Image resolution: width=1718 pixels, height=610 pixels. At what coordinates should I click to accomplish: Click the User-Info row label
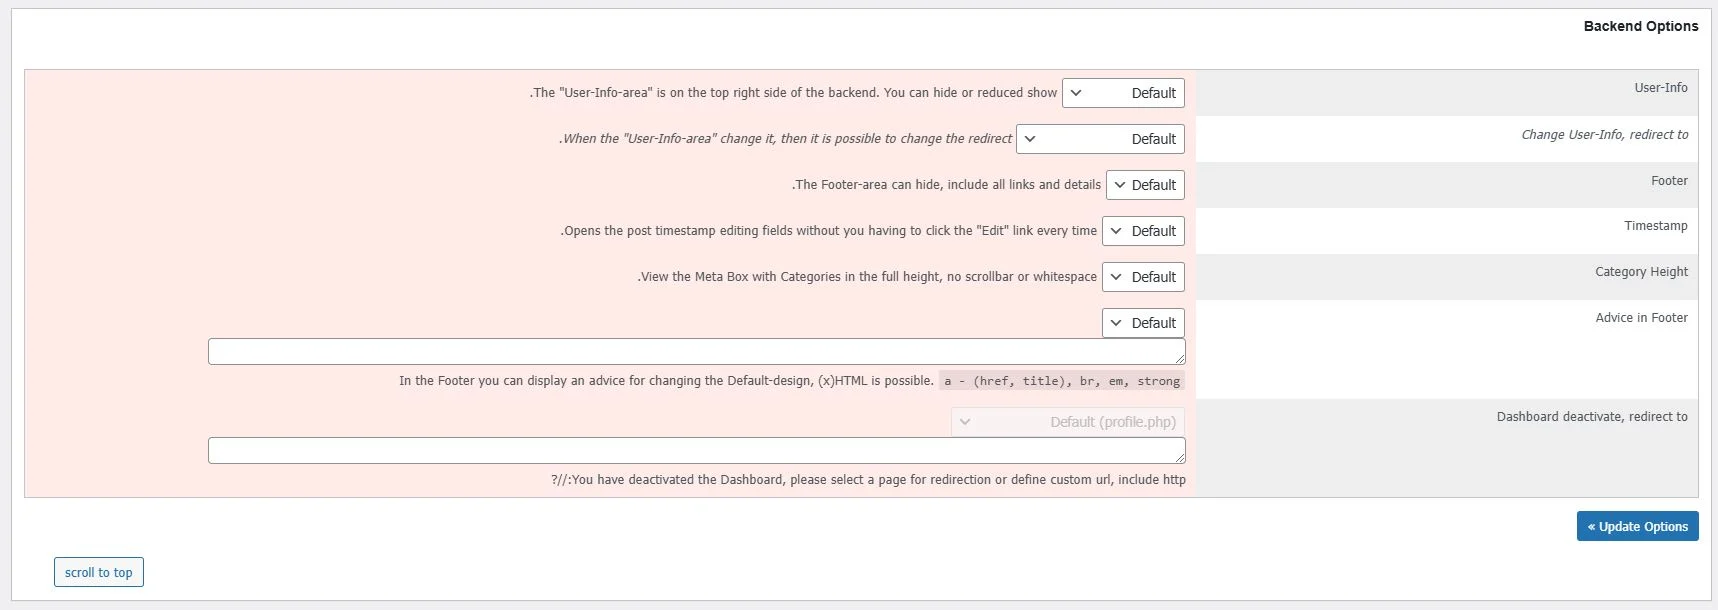point(1661,88)
